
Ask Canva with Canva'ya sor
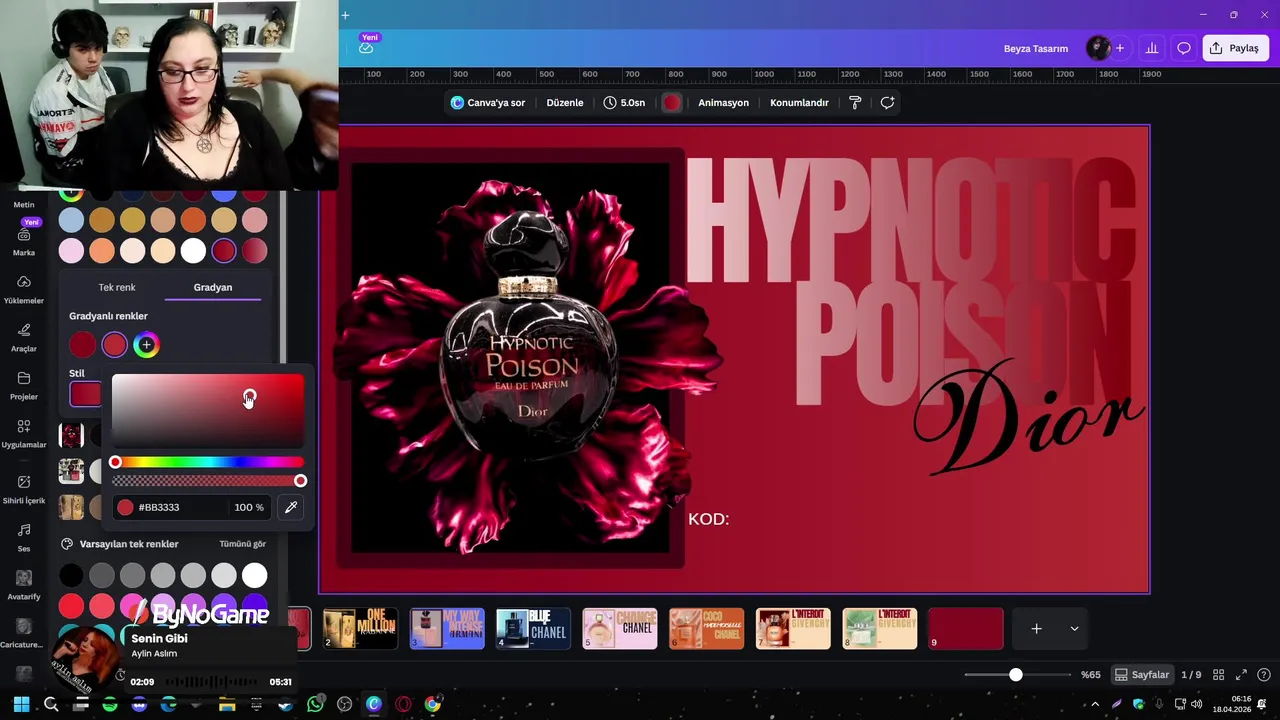488,102
